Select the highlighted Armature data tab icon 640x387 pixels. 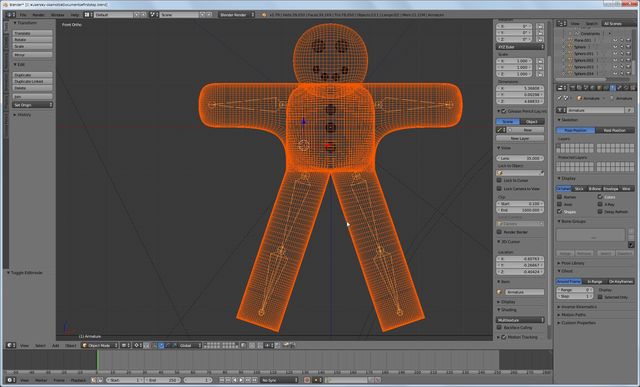[x=612, y=88]
